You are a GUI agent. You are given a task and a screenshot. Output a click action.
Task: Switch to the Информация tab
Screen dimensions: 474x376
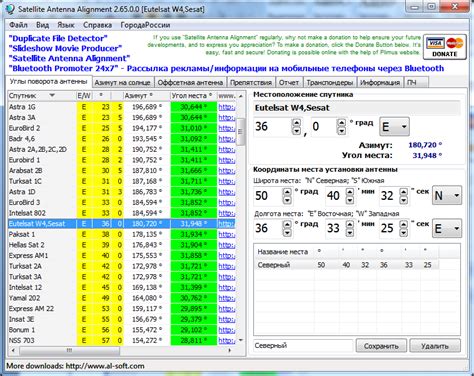point(380,82)
